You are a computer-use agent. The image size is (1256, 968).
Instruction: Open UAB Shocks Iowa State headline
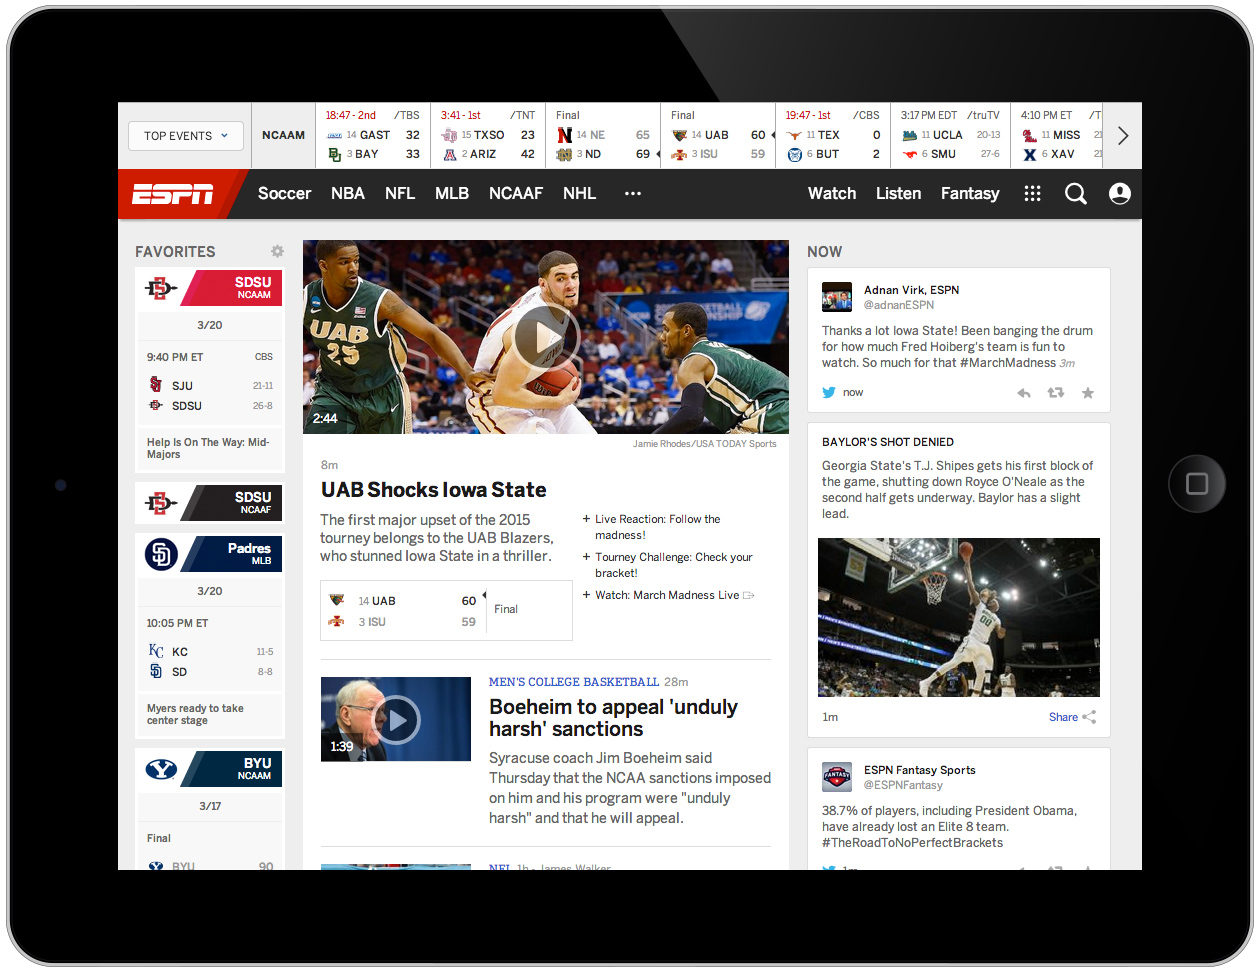[x=434, y=490]
